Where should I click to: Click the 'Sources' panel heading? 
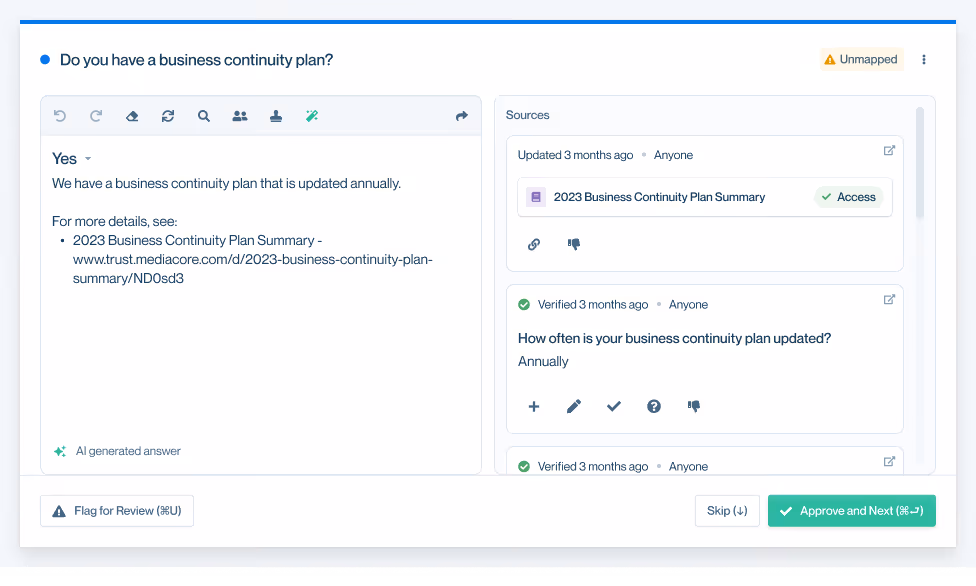pyautogui.click(x=527, y=115)
